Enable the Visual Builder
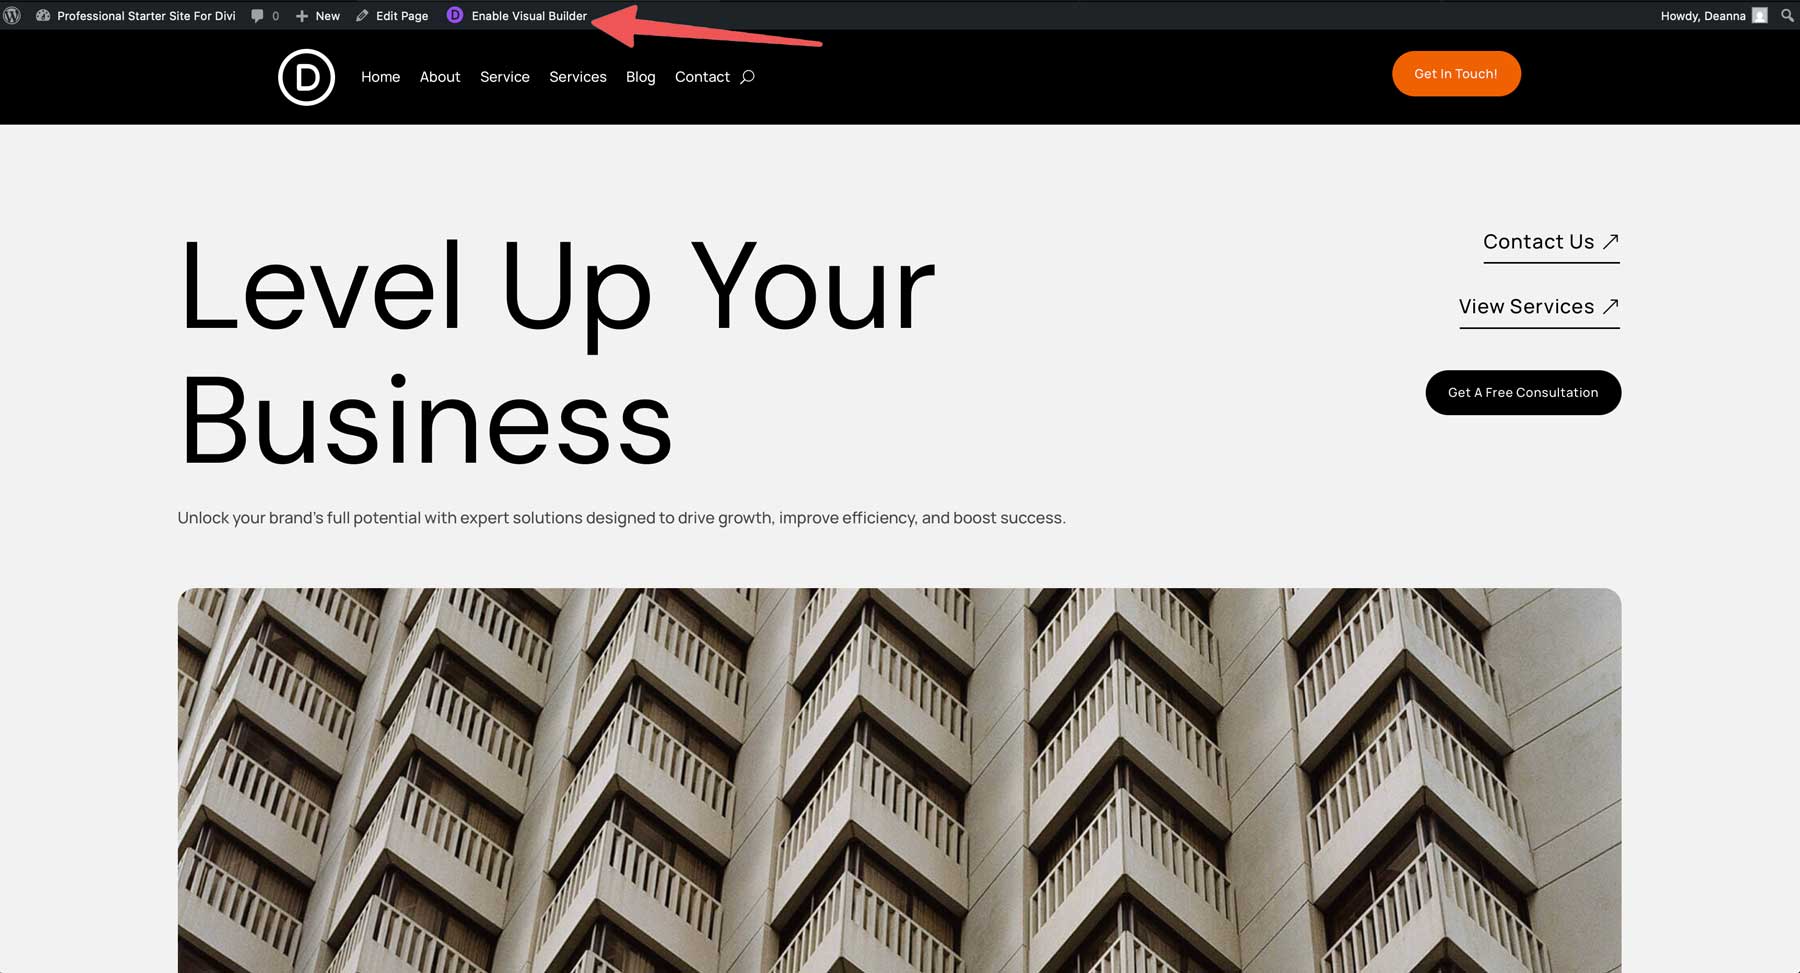This screenshot has height=973, width=1800. click(528, 15)
